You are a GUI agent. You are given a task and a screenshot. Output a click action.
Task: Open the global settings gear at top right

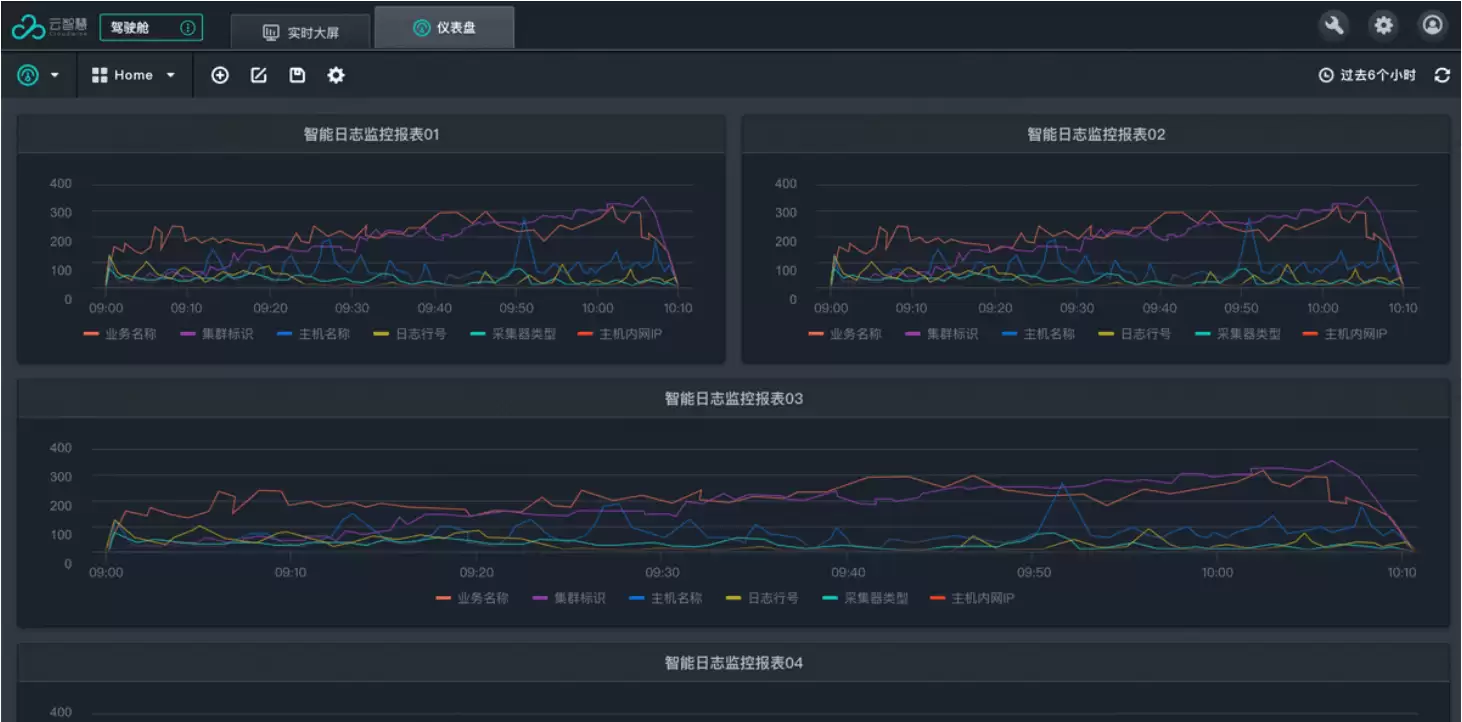coord(1384,26)
